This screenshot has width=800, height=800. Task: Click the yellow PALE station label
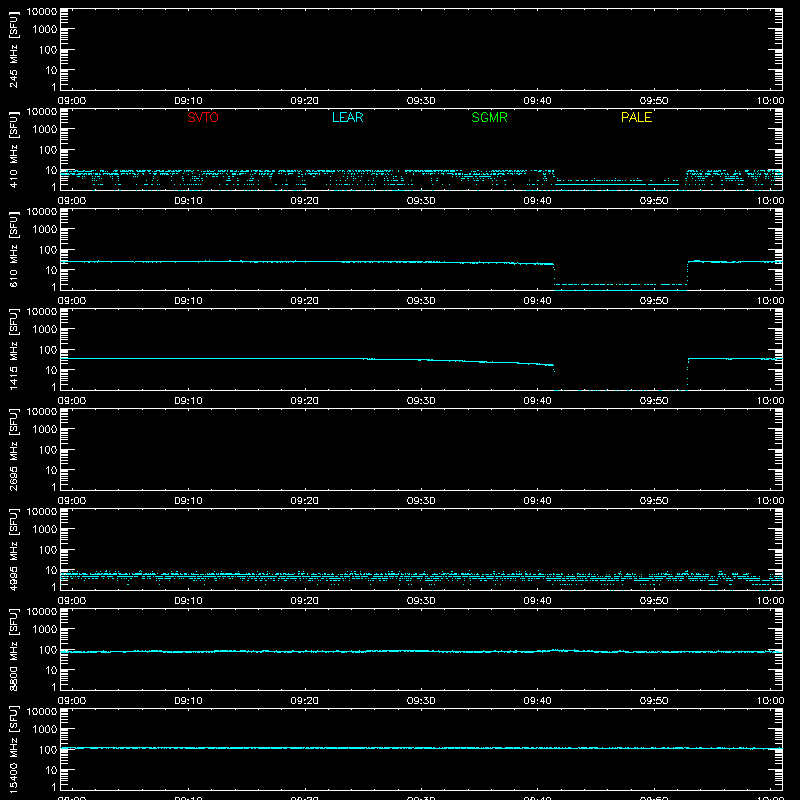(636, 117)
